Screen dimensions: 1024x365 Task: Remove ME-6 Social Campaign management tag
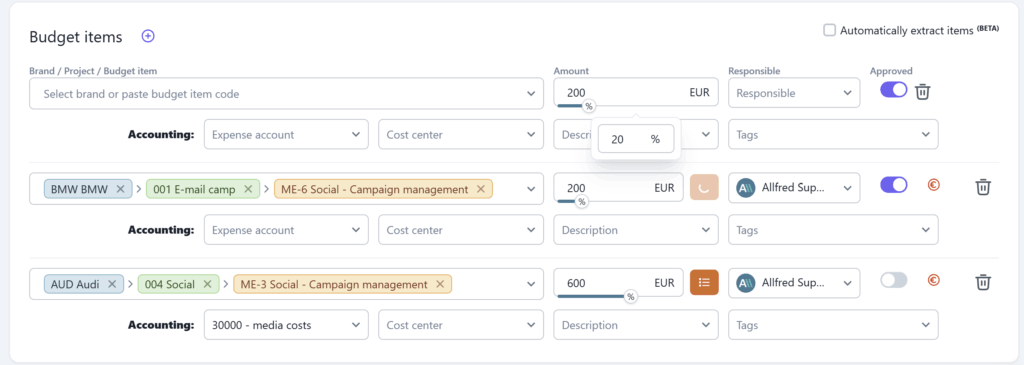[x=481, y=189]
